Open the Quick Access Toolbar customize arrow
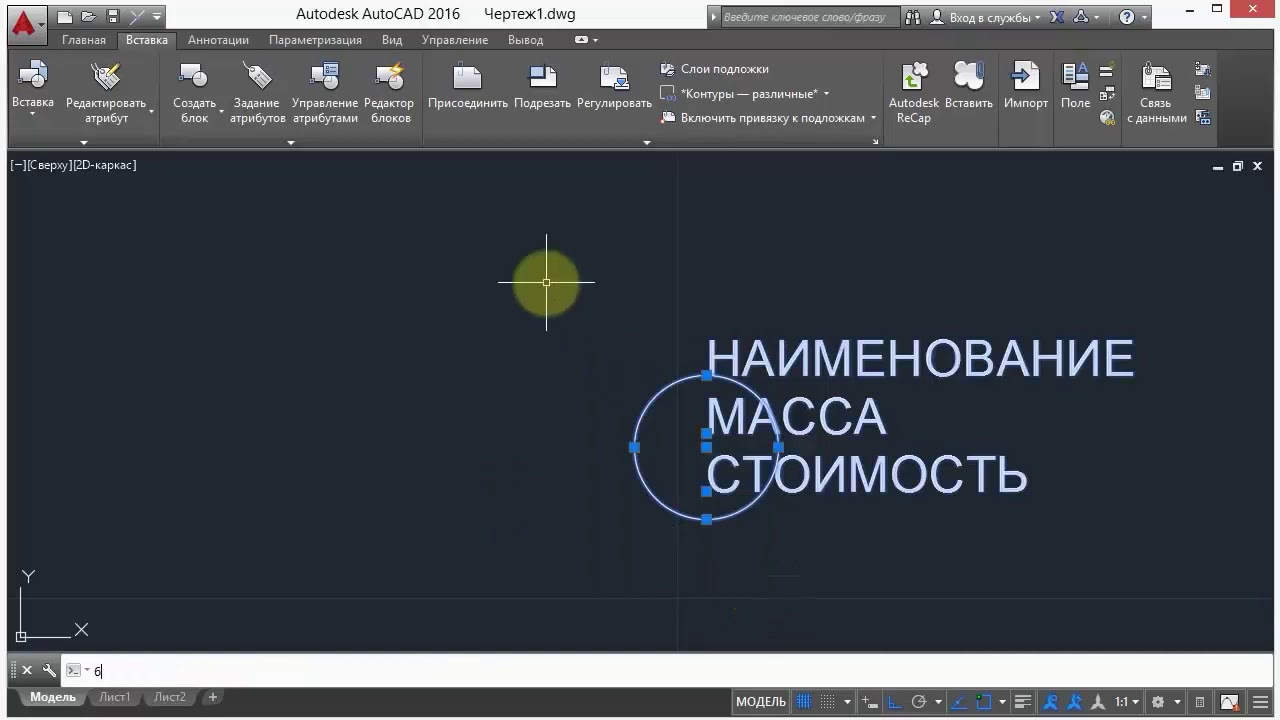Viewport: 1280px width, 720px height. click(158, 16)
